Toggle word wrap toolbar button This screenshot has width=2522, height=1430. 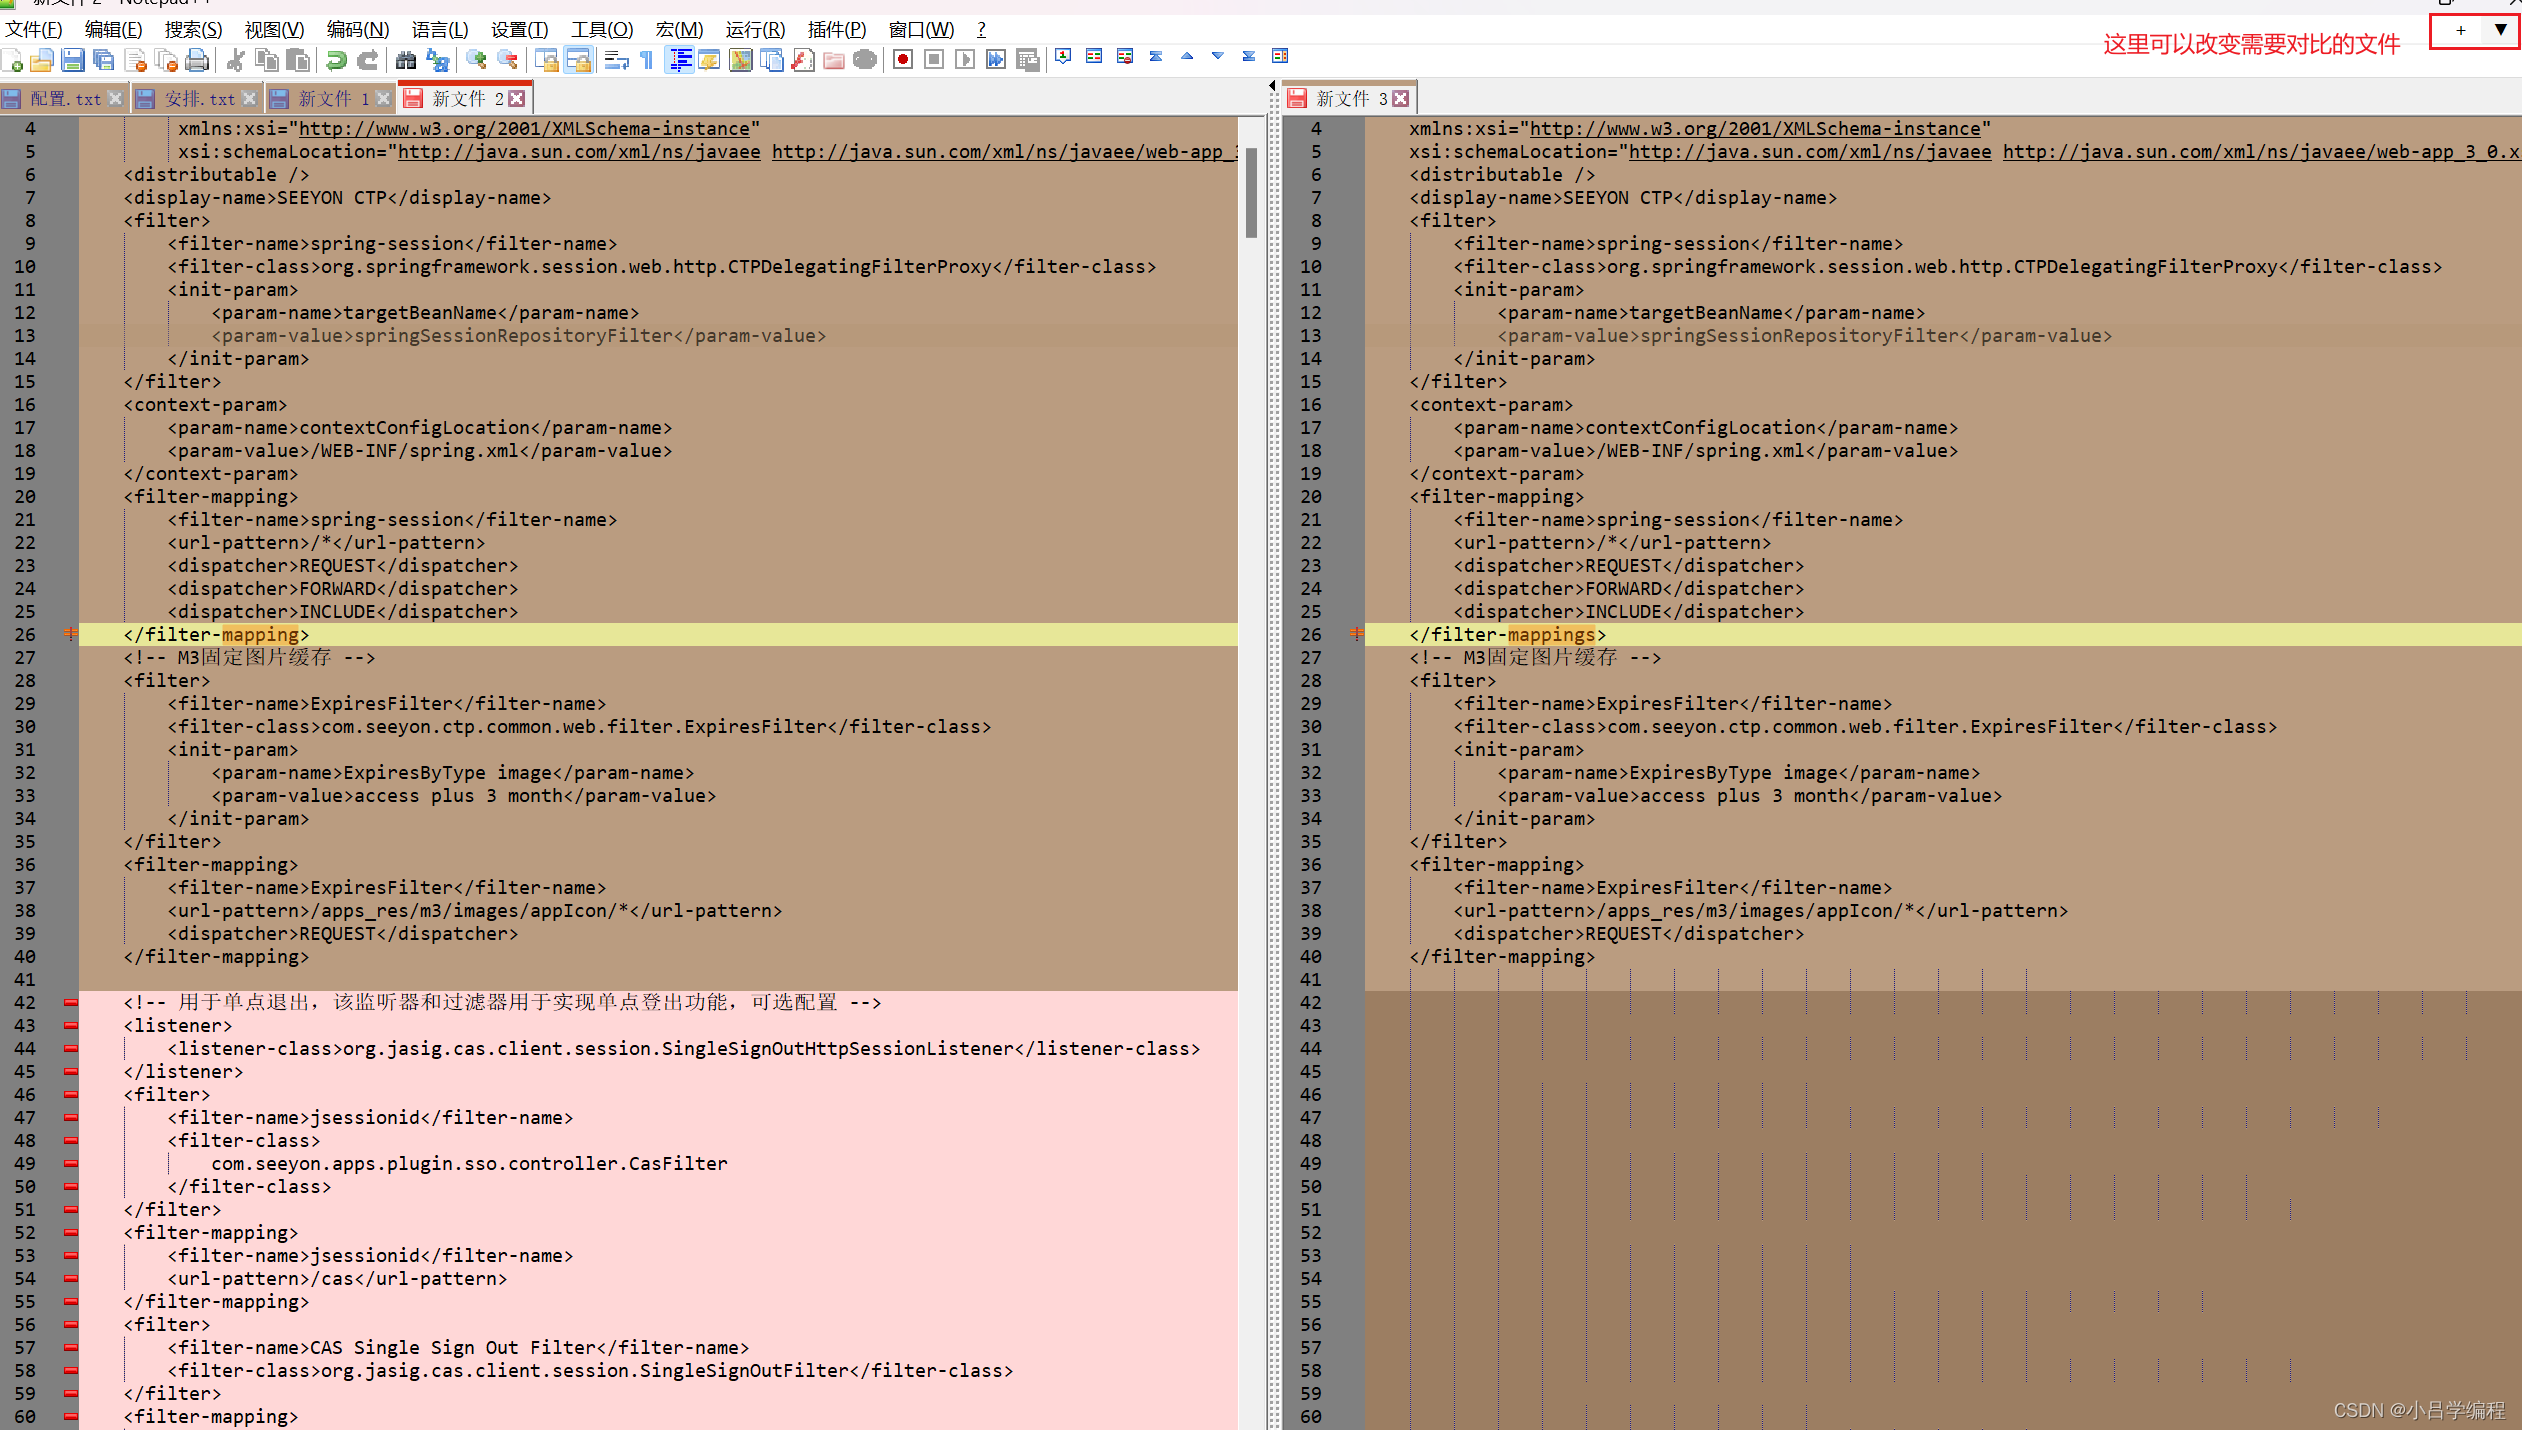pos(616,60)
